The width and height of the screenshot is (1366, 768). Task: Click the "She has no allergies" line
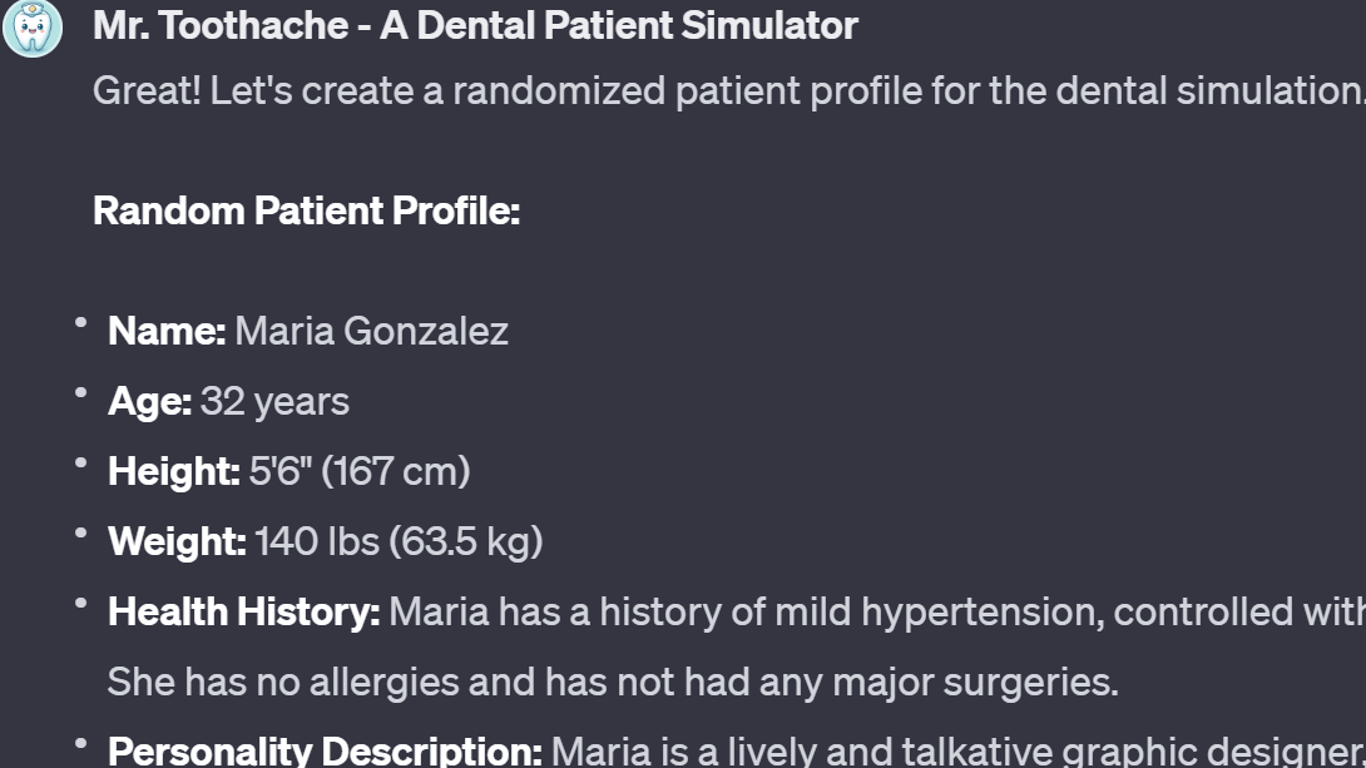click(x=612, y=681)
